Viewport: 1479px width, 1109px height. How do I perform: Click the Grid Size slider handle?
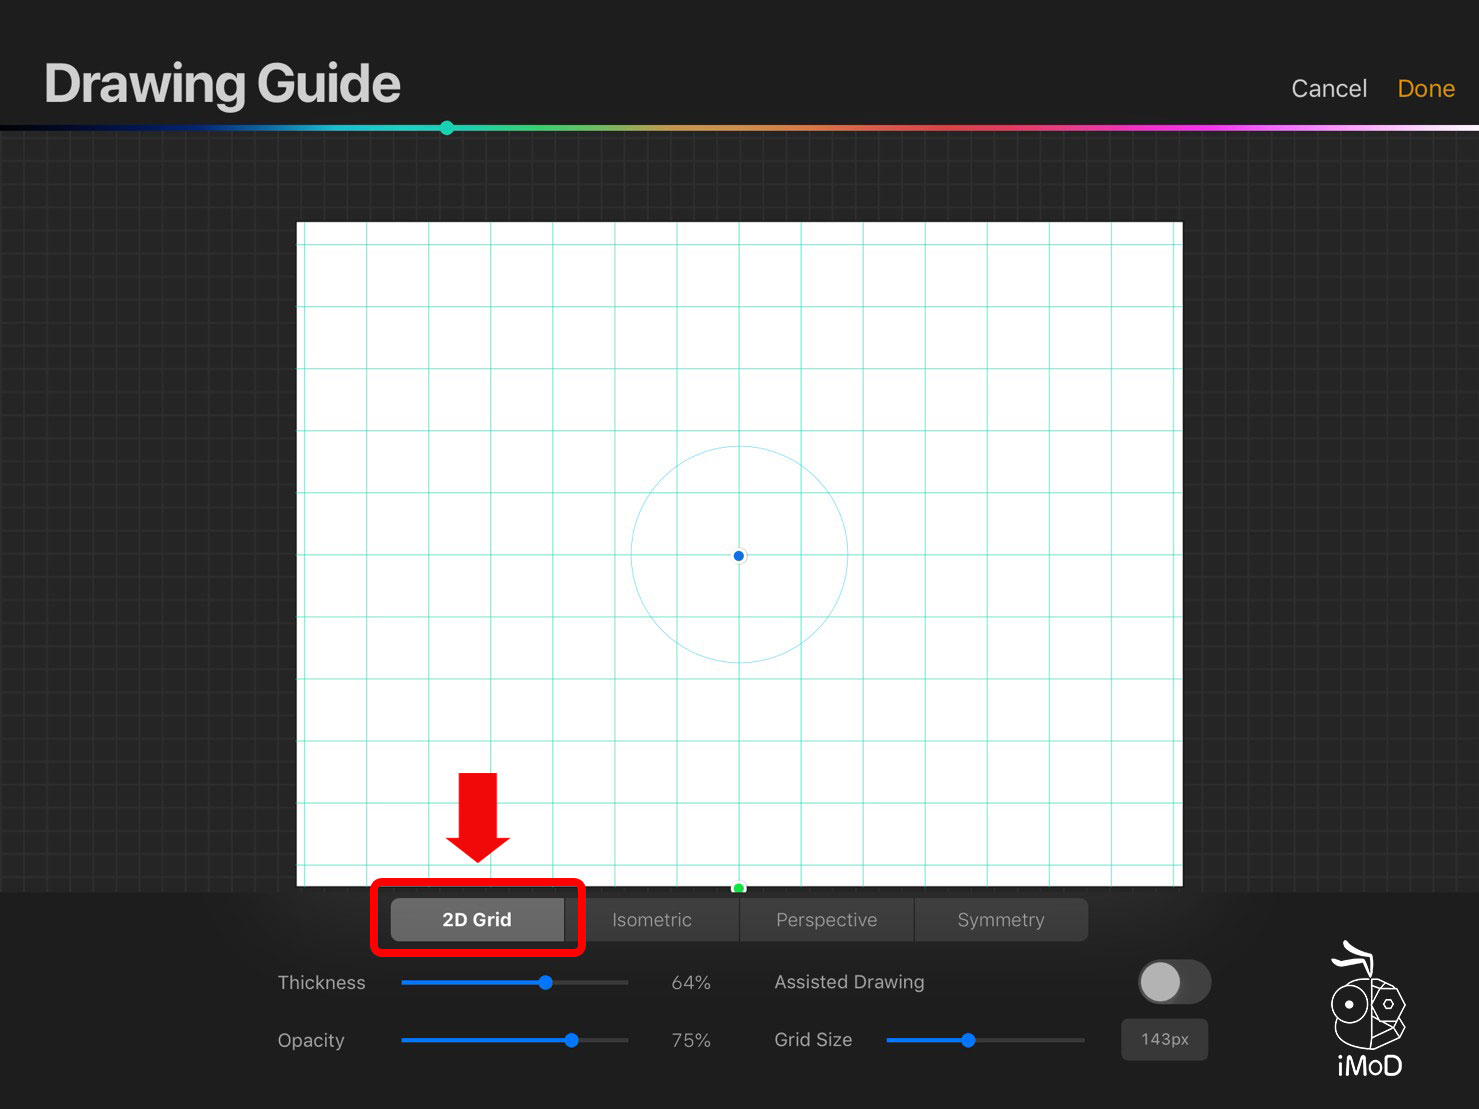[x=968, y=1041]
